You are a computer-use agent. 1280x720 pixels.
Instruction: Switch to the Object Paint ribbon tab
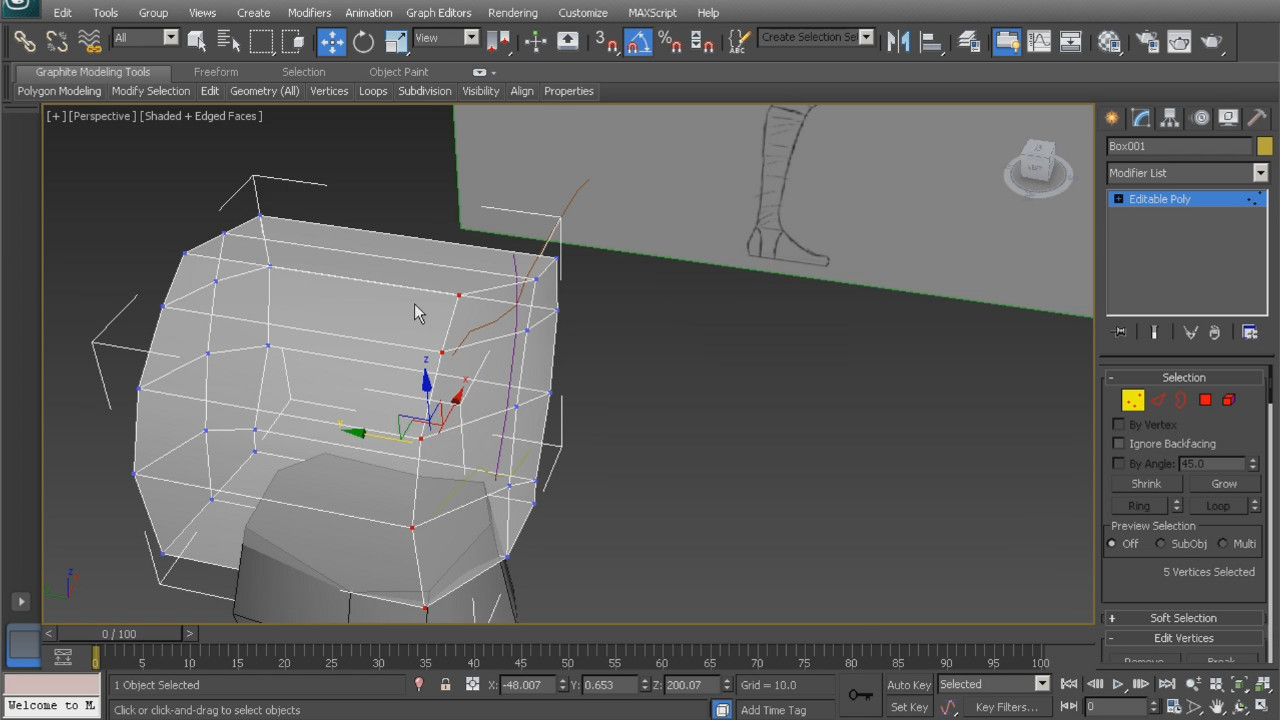click(x=398, y=72)
